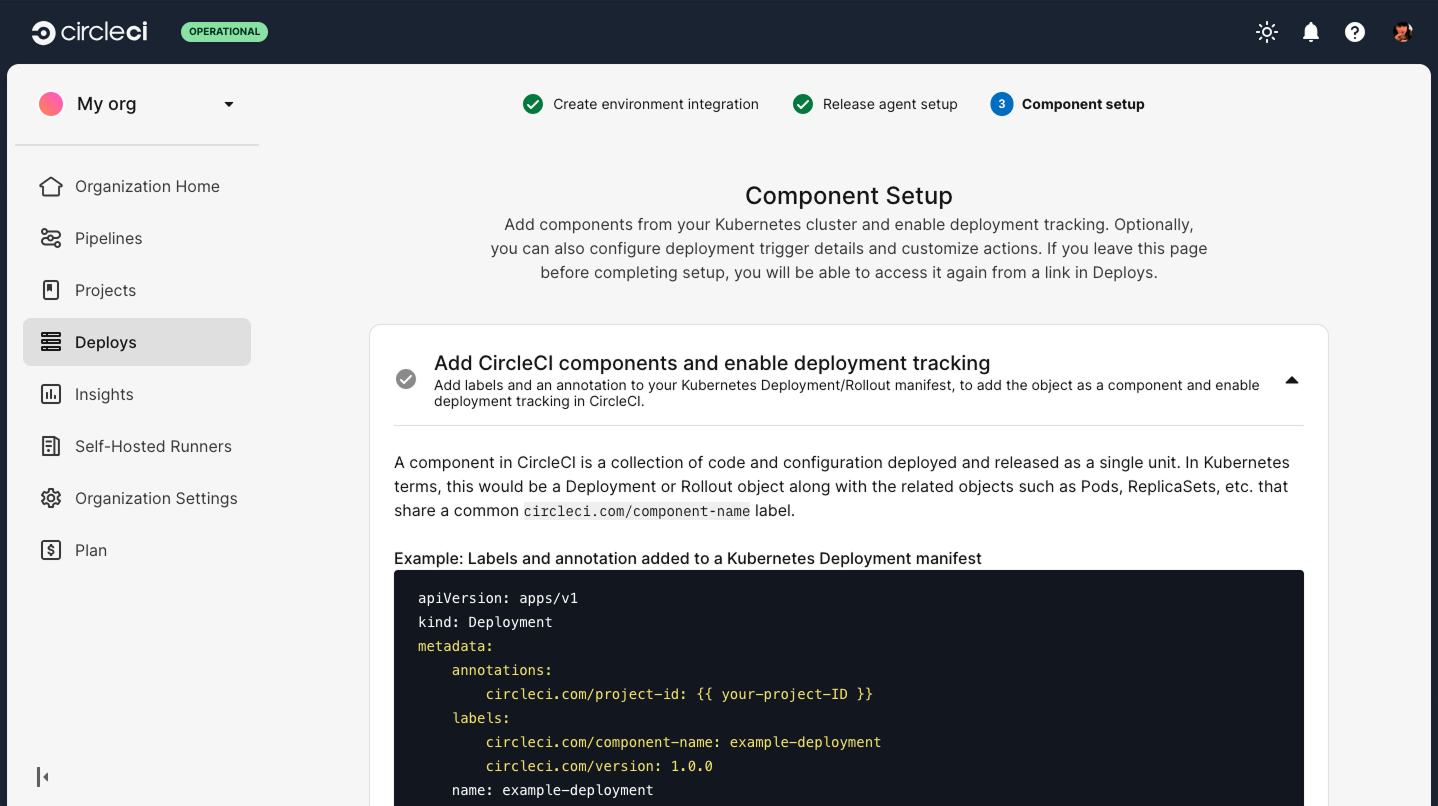Screen dimensions: 1438x806
Task: Click the green check beside Create environment integration
Action: point(533,104)
